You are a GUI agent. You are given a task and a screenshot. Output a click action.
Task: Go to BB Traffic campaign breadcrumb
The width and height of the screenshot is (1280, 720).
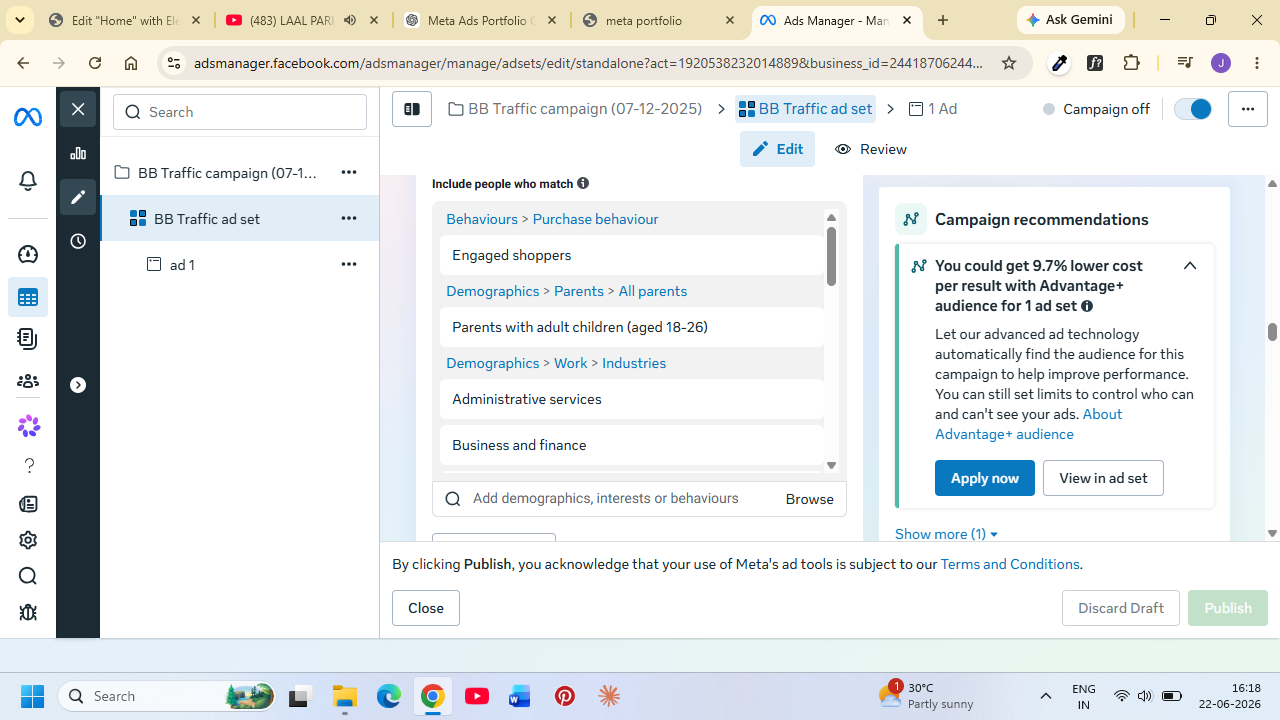575,109
